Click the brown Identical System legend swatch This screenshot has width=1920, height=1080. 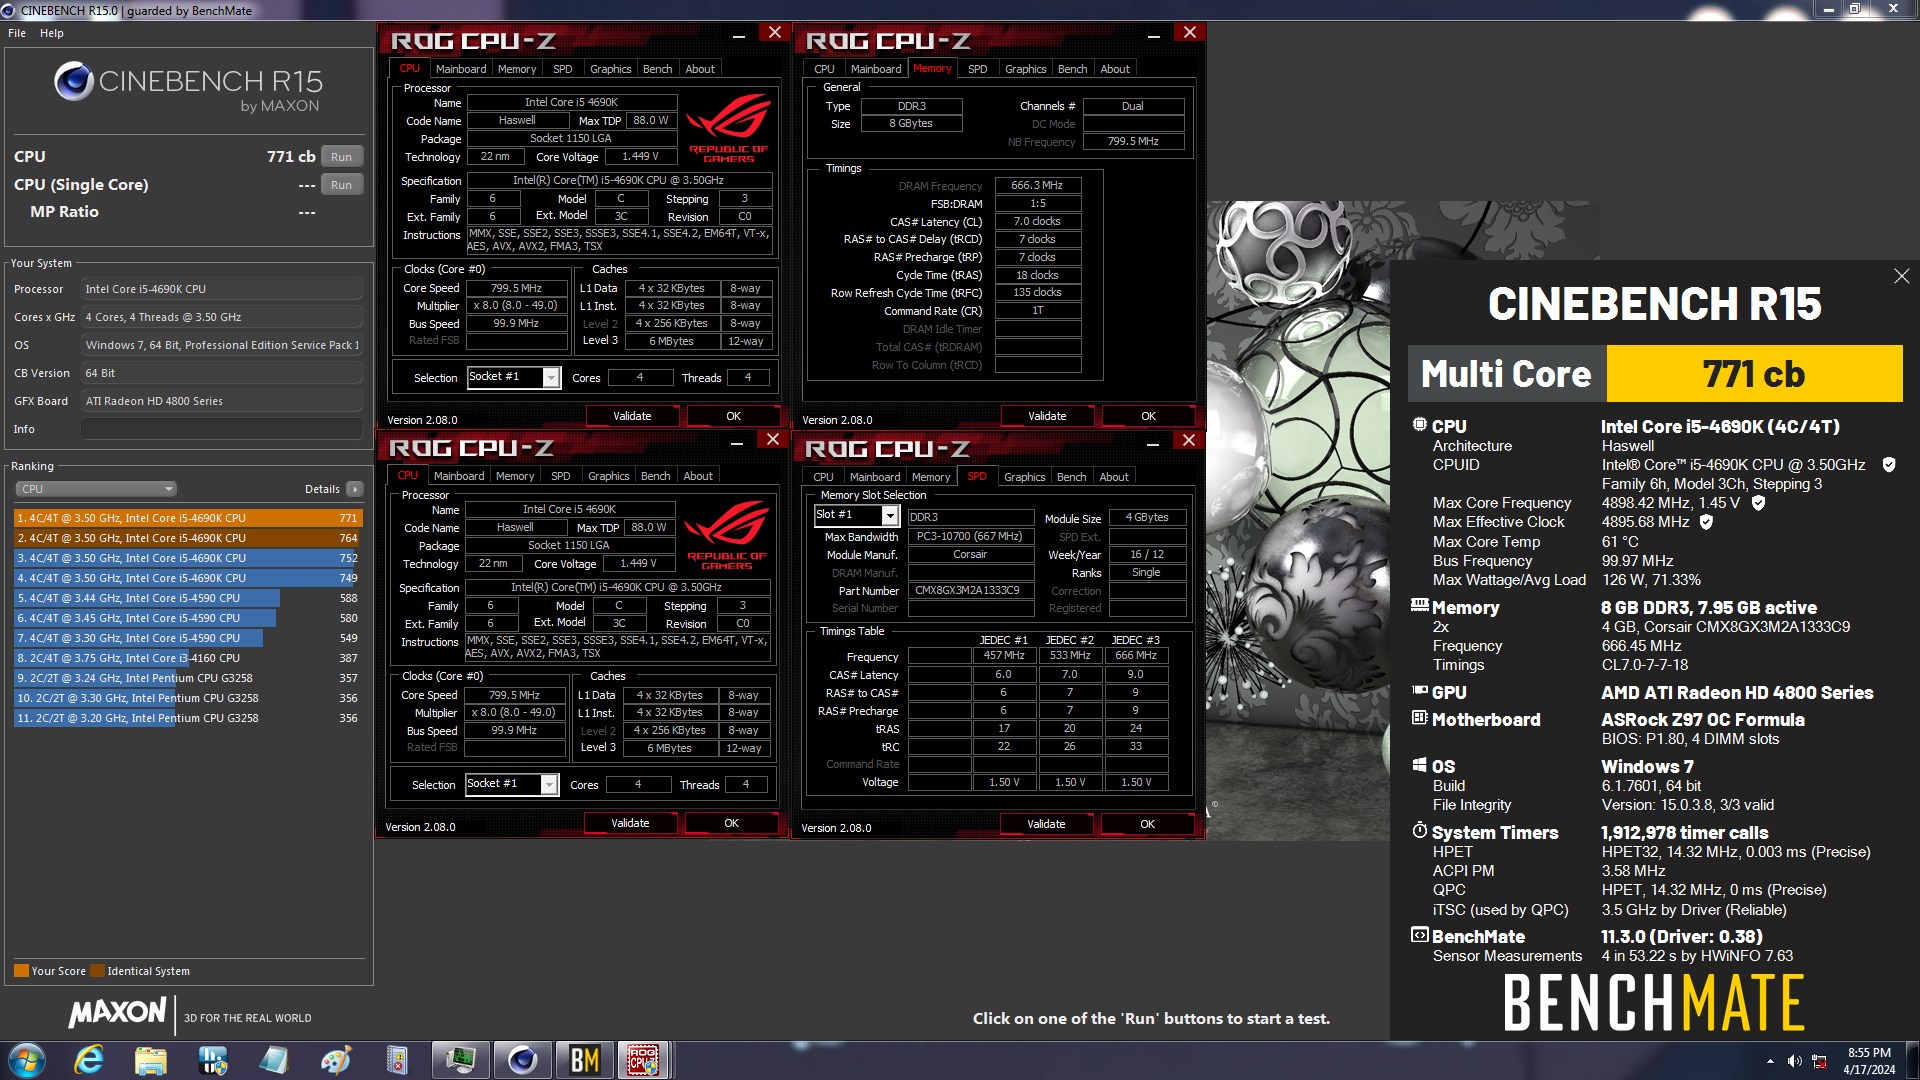(97, 970)
